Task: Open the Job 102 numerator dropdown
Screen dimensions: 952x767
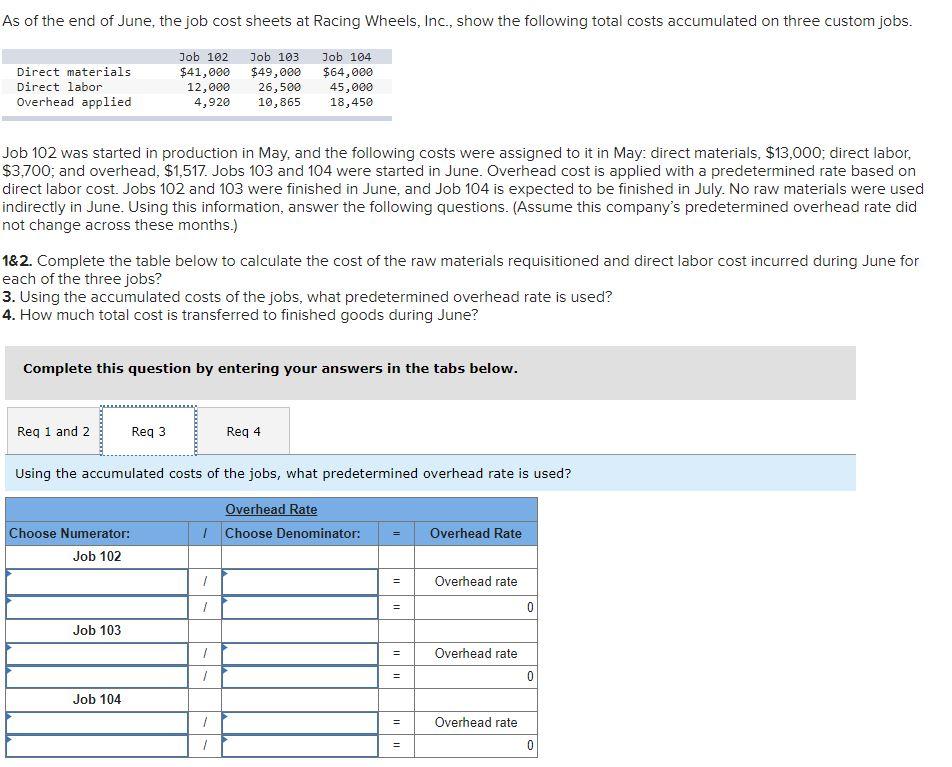Action: coord(95,581)
